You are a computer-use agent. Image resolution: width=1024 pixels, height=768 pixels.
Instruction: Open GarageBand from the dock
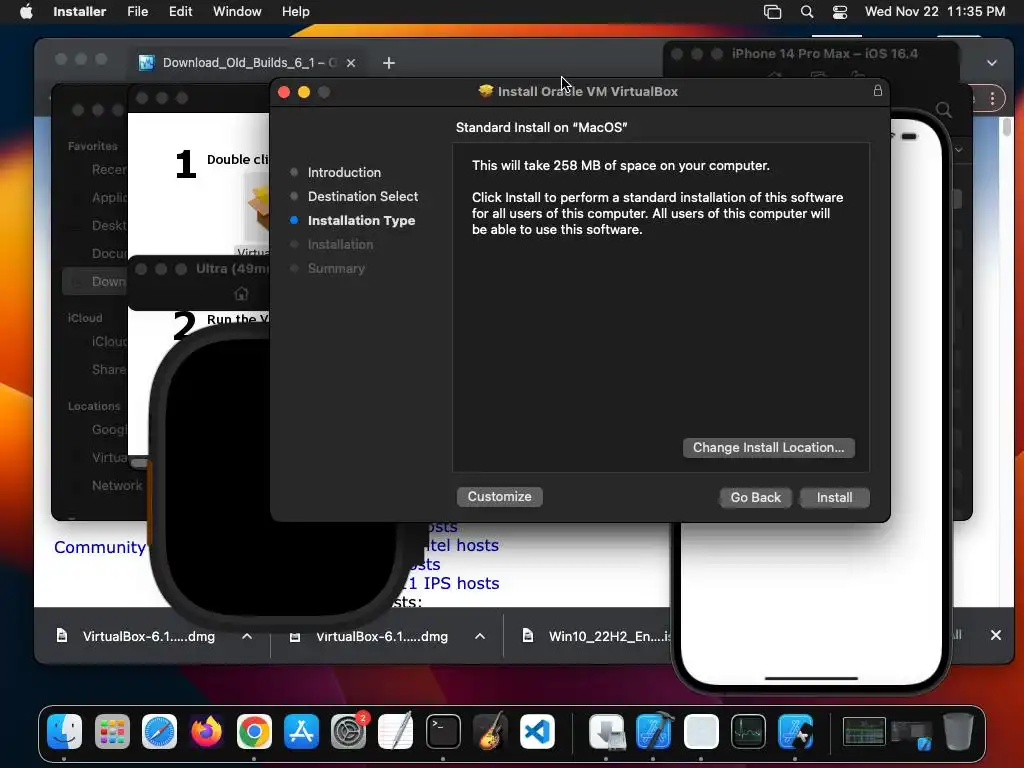click(x=490, y=731)
